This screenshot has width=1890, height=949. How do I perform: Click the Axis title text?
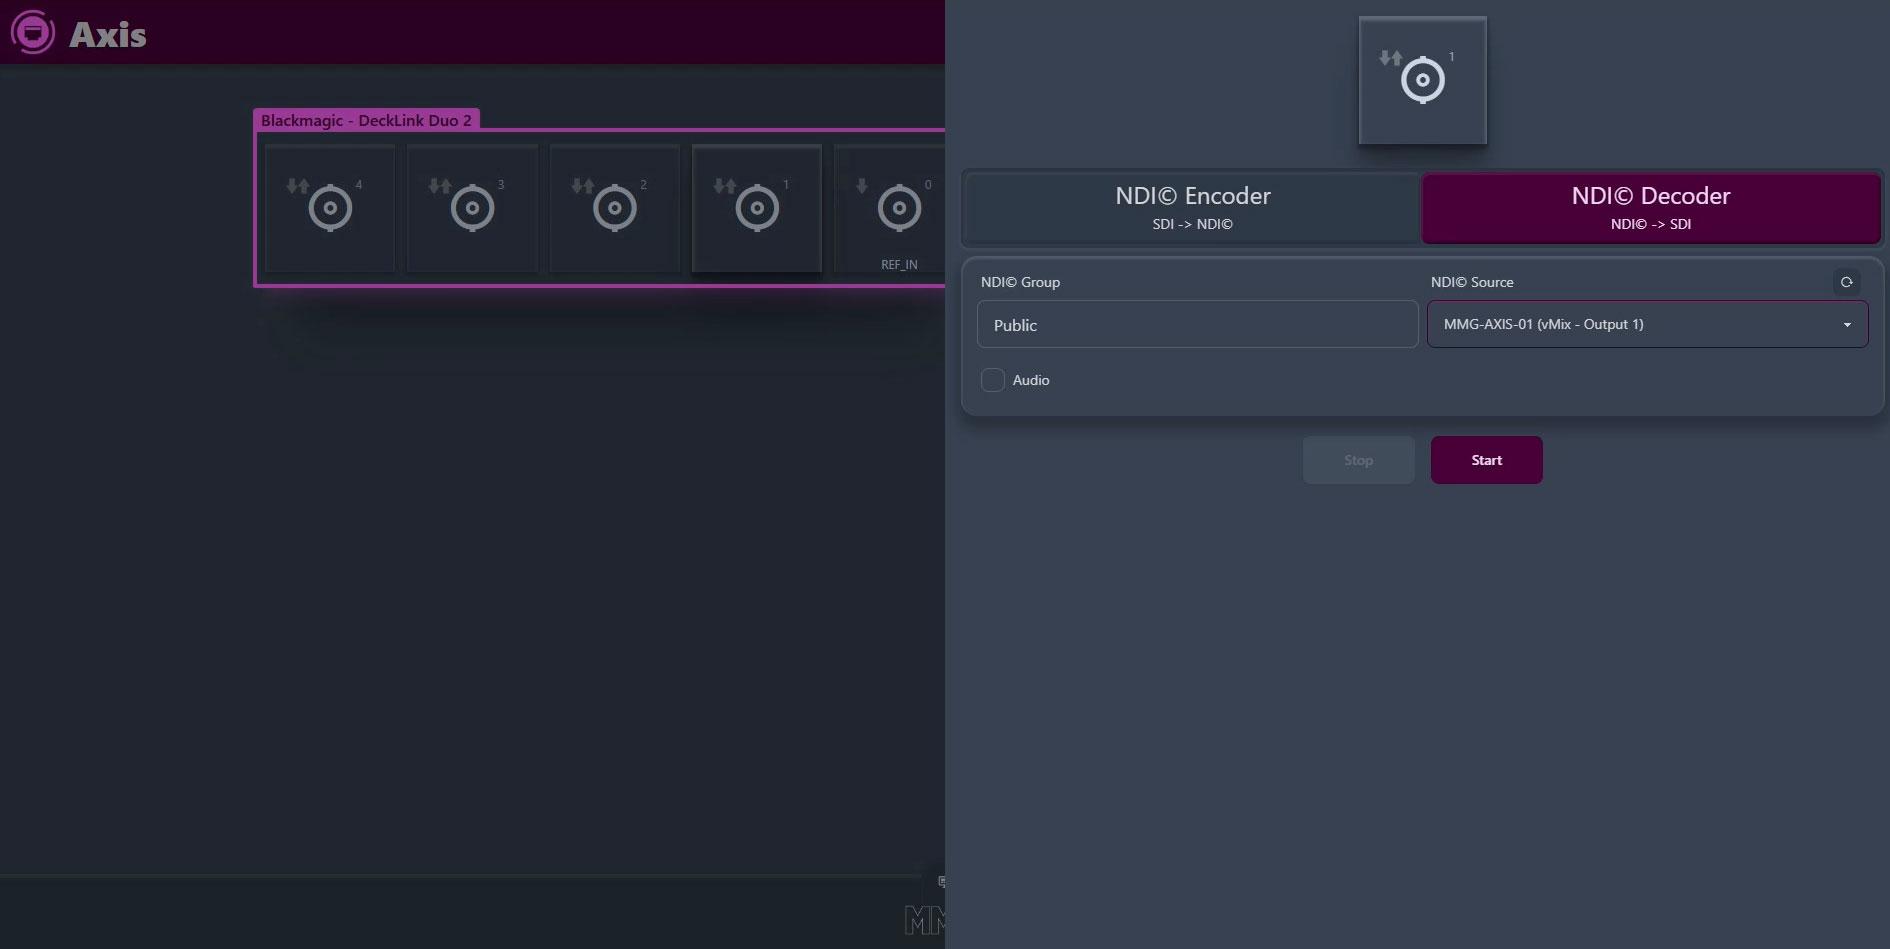108,35
